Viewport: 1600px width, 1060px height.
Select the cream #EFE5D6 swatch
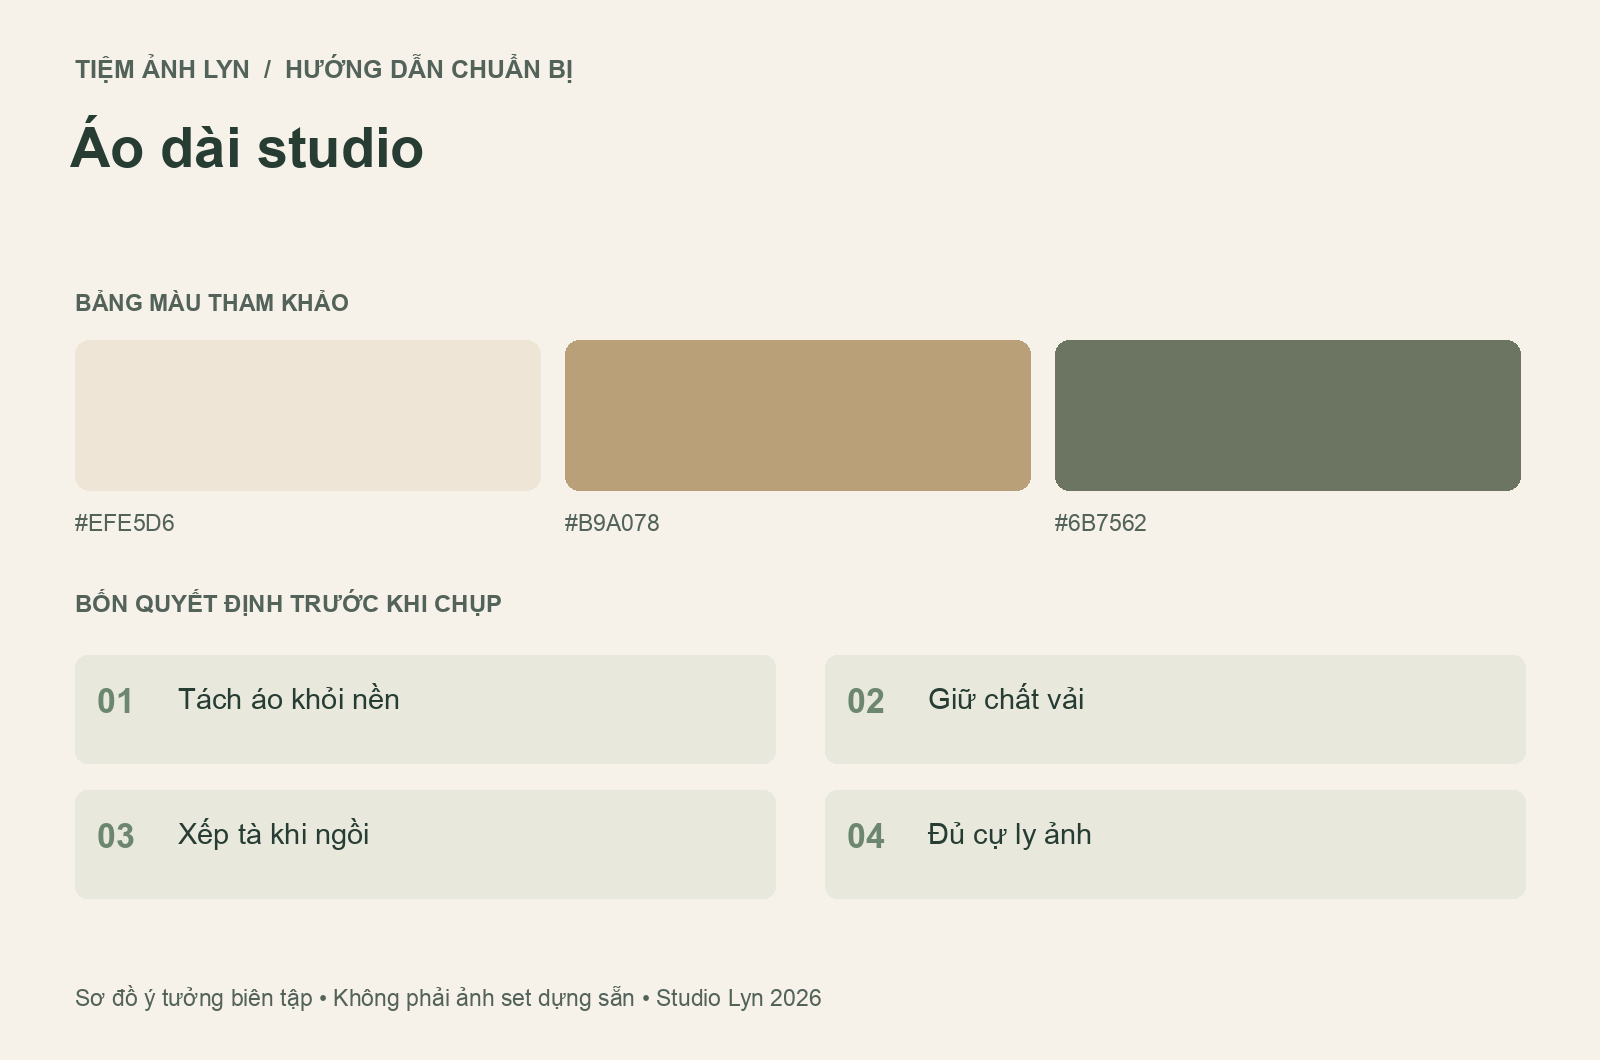[308, 415]
